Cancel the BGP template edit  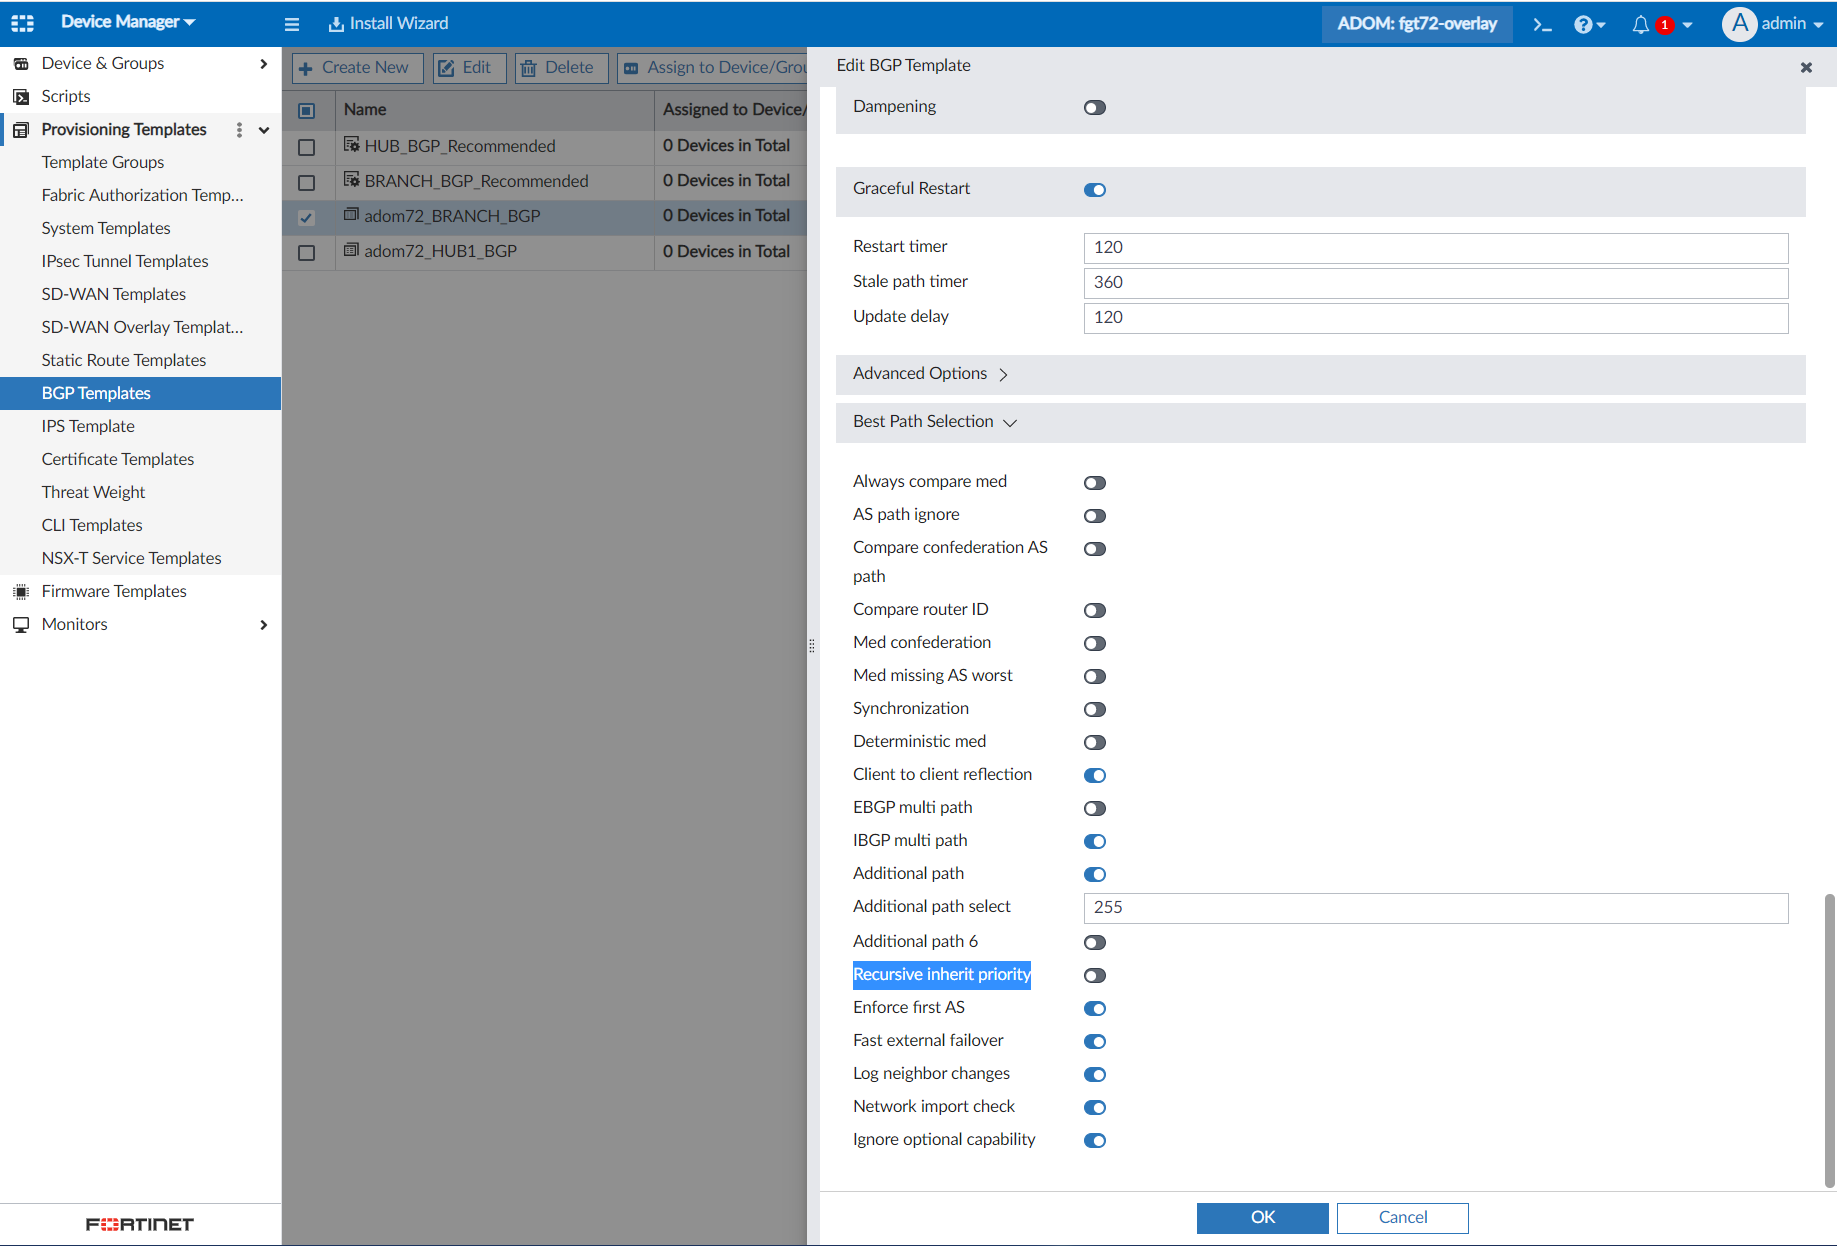[x=1403, y=1218]
